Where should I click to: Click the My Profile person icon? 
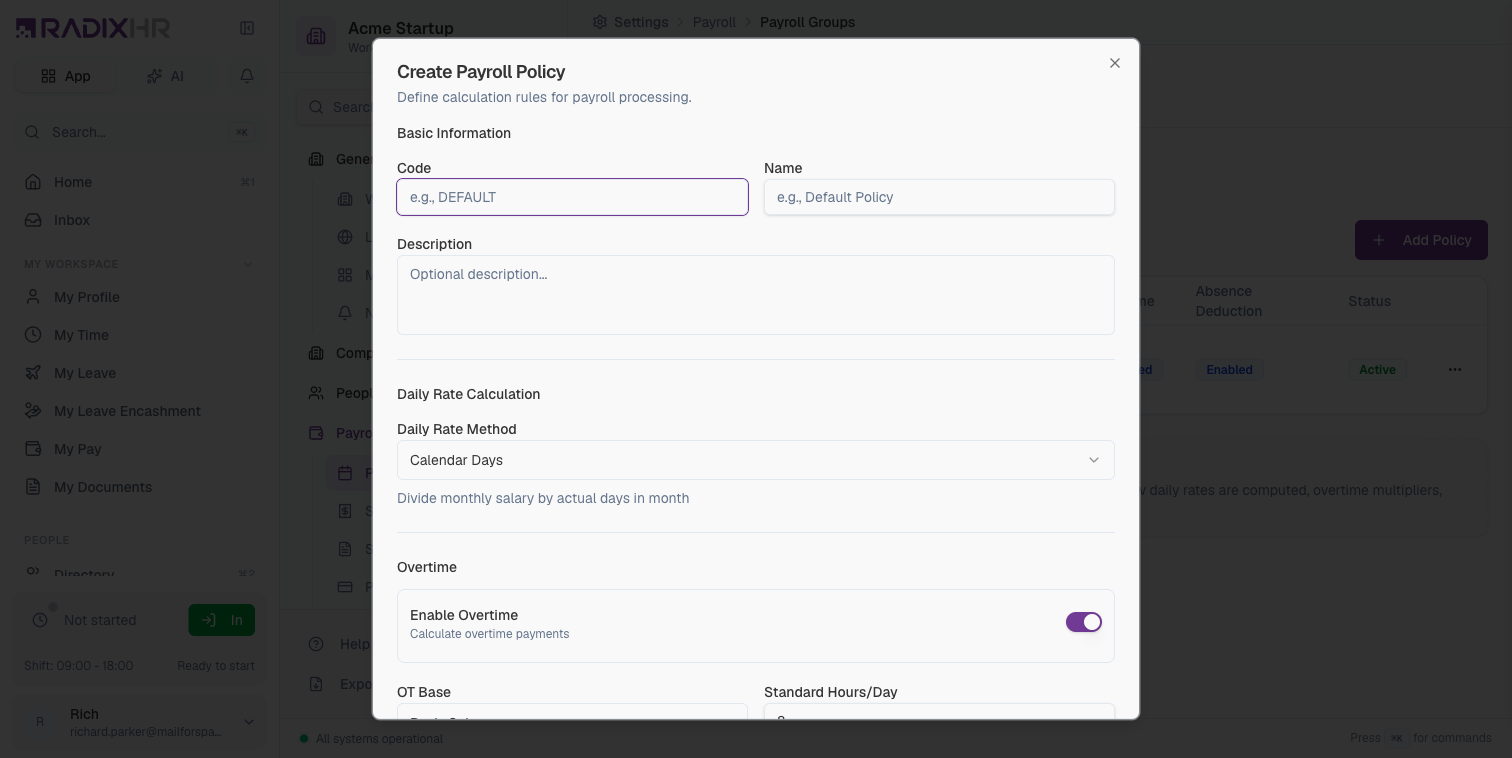34,297
